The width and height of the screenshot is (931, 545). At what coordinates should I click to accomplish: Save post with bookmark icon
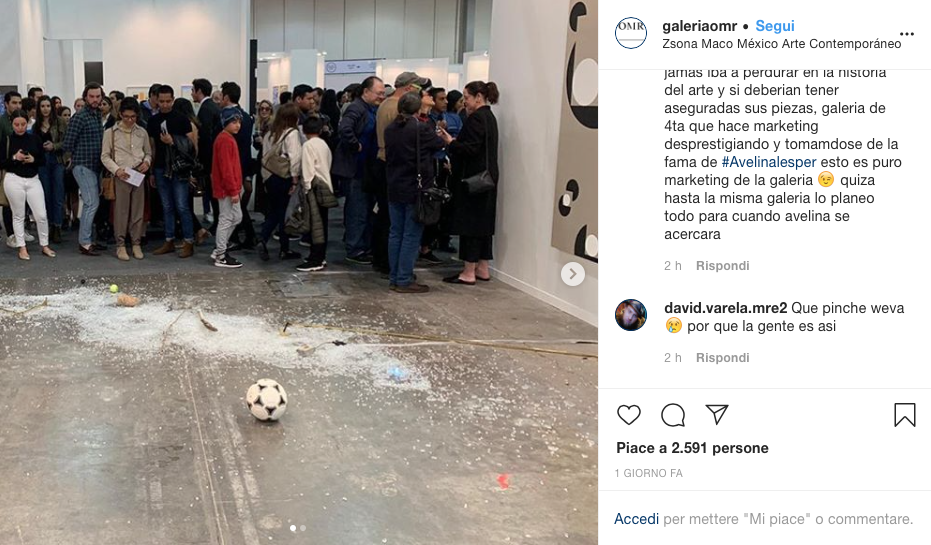tap(905, 414)
